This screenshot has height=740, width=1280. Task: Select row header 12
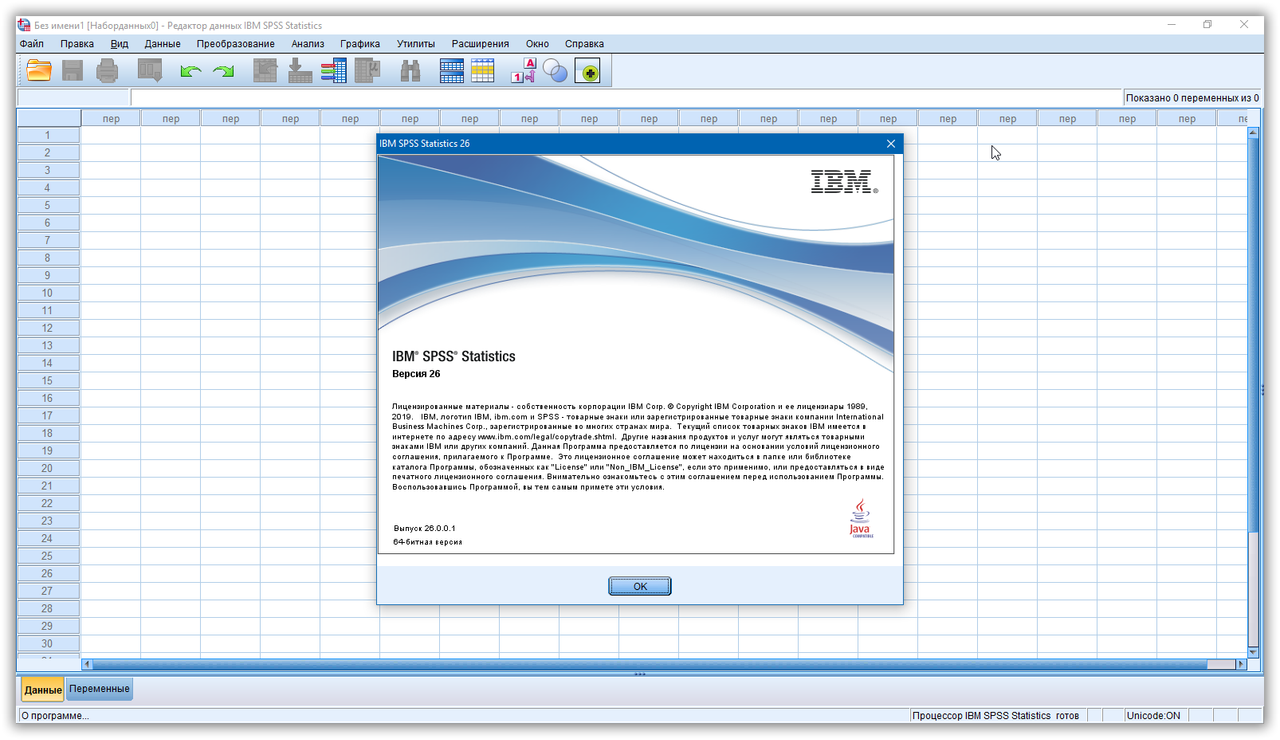coord(48,328)
